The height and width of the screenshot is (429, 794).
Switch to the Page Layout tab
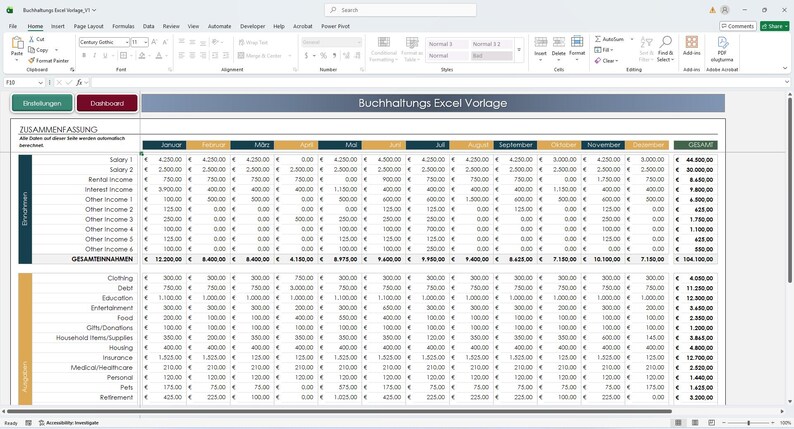(89, 26)
